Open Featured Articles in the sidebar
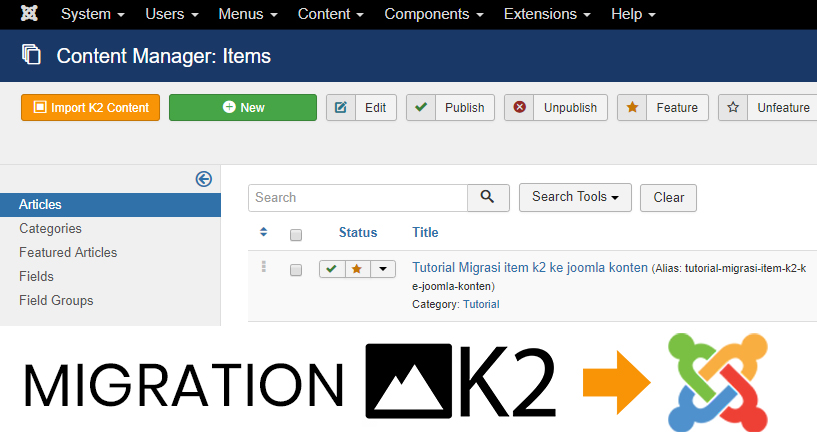Image resolution: width=817 pixels, height=437 pixels. pyautogui.click(x=68, y=253)
